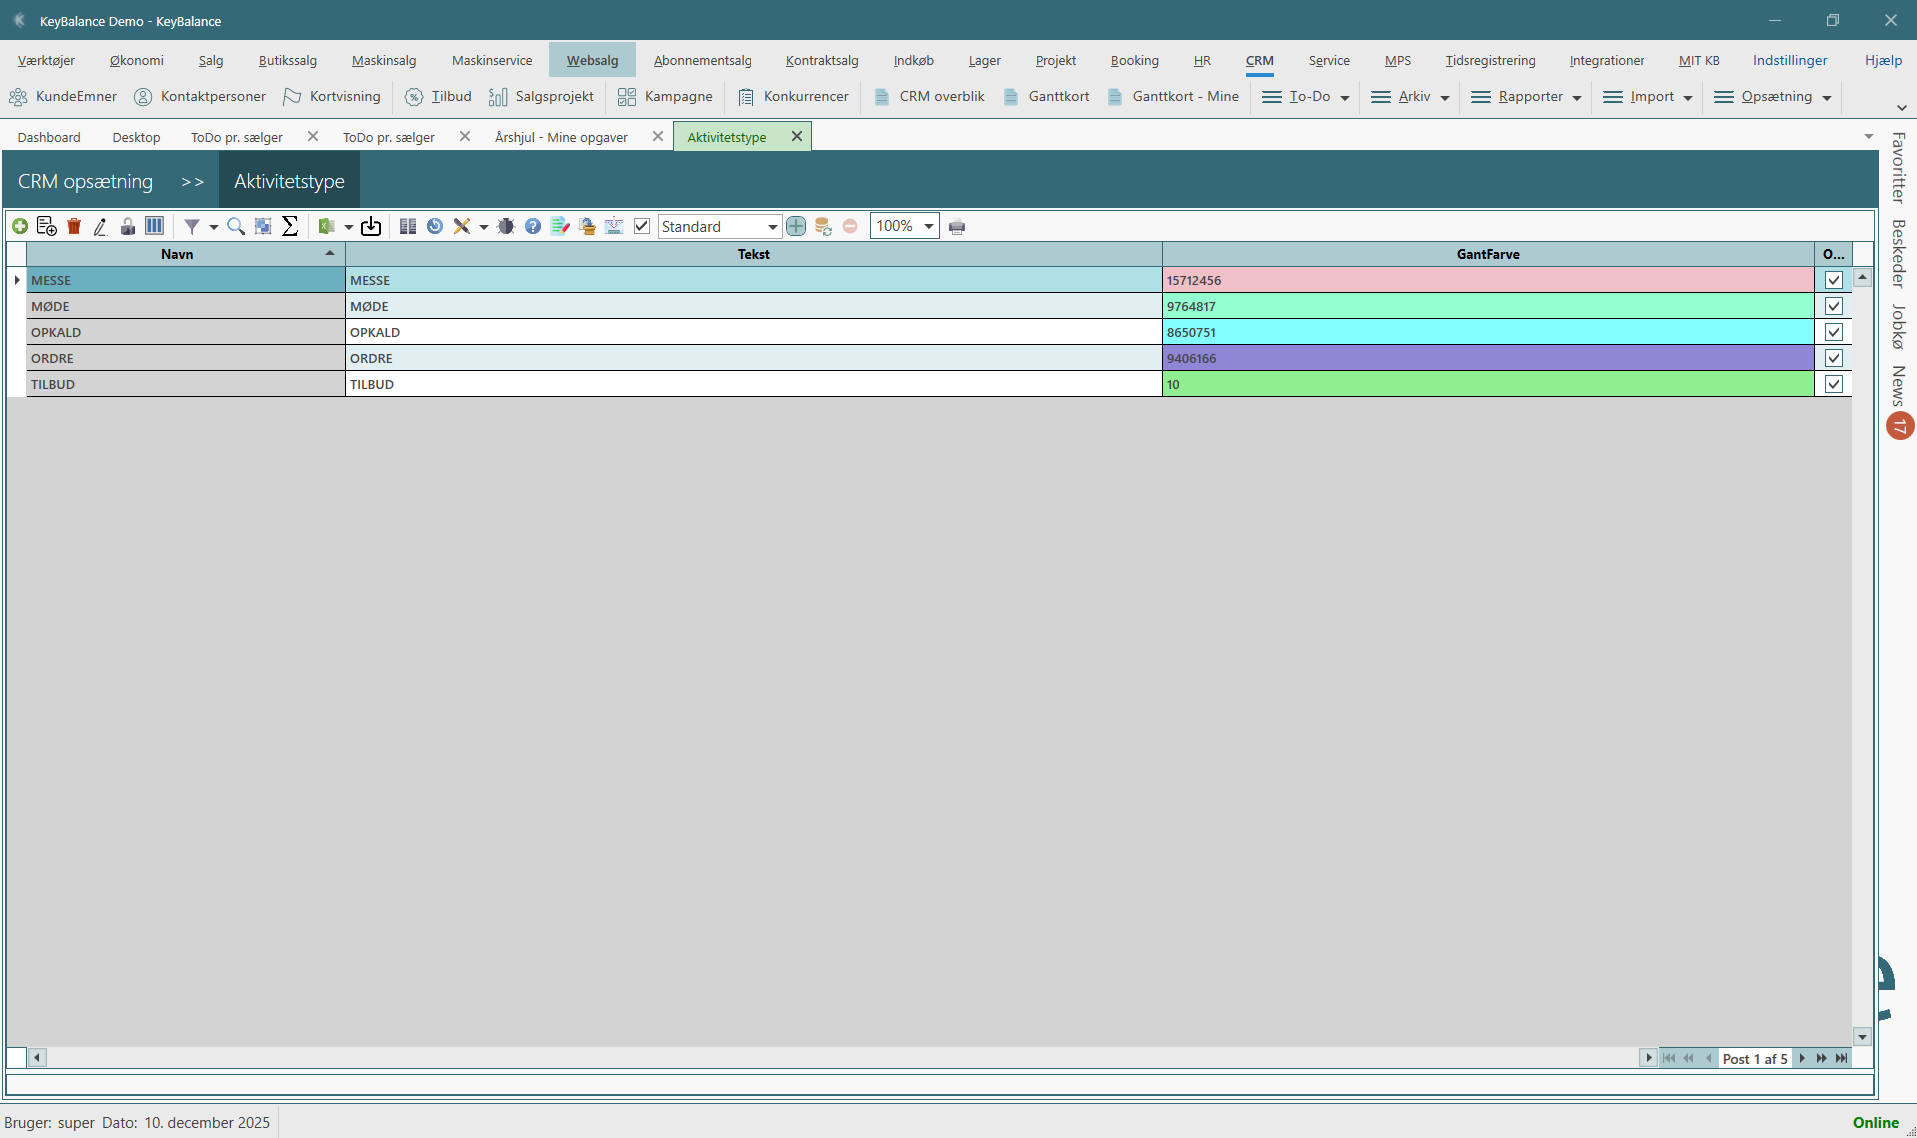
Task: Click the padlock lock icon
Action: [128, 227]
